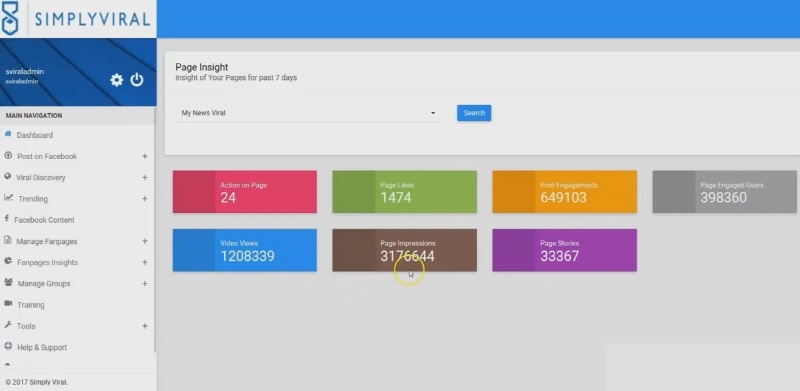Image resolution: width=800 pixels, height=391 pixels.
Task: Select Trending menu item
Action: [33, 199]
